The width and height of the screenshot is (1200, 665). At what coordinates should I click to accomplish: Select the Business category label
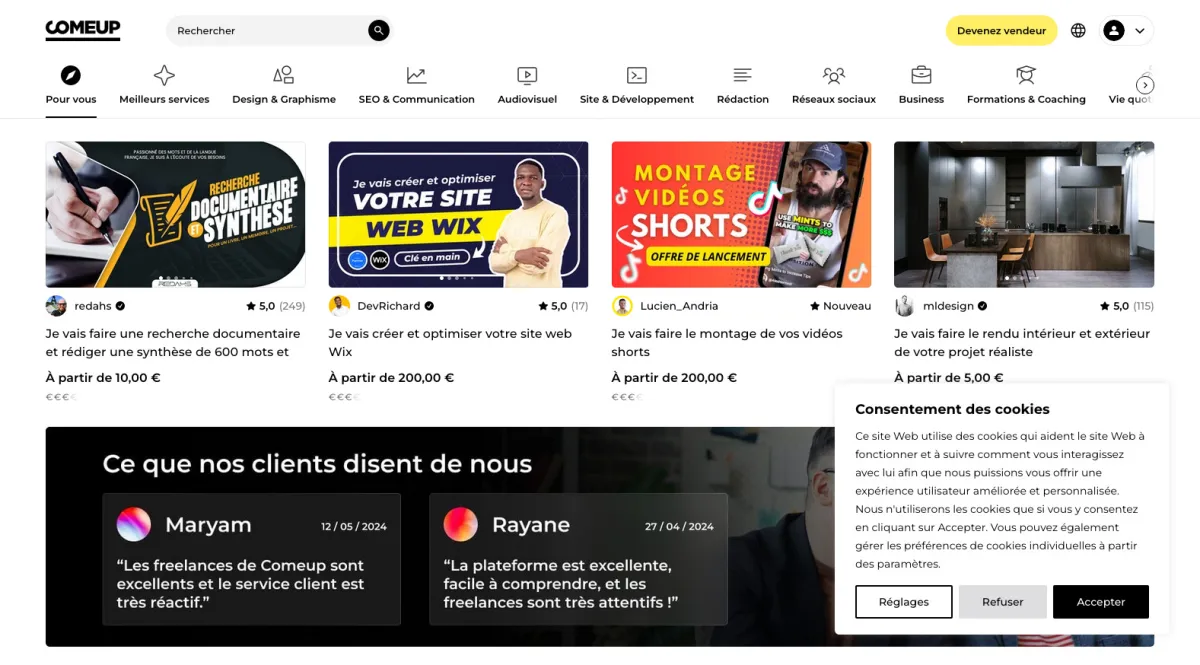(x=921, y=99)
